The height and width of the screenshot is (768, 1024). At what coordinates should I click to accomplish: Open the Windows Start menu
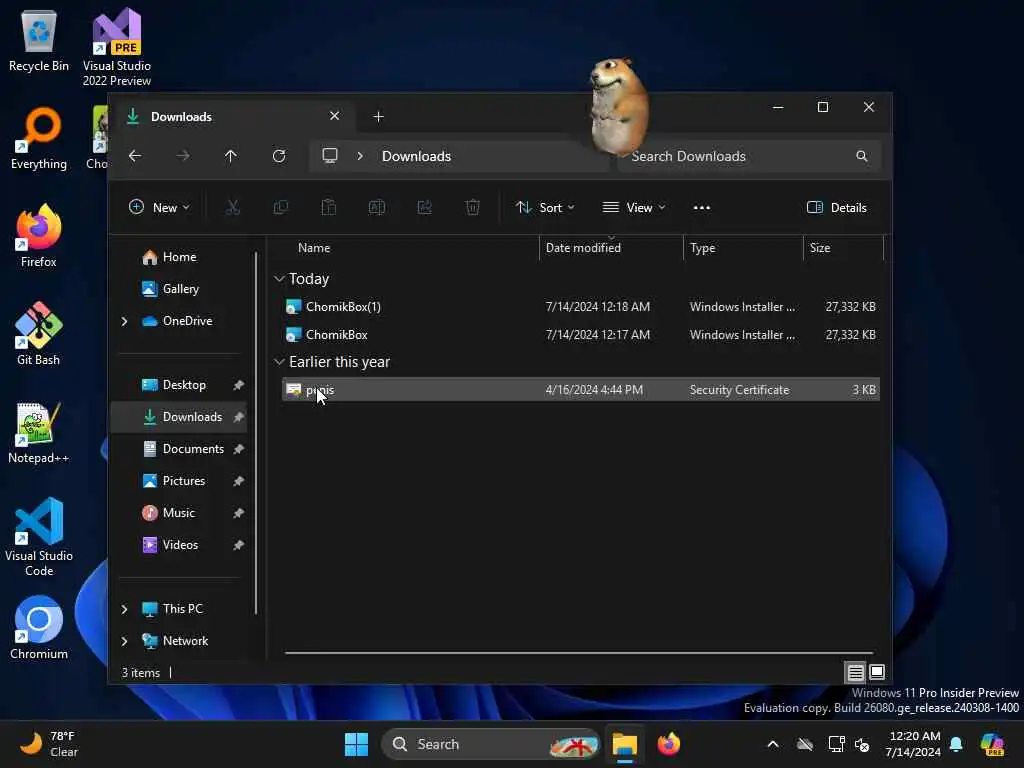pos(357,744)
